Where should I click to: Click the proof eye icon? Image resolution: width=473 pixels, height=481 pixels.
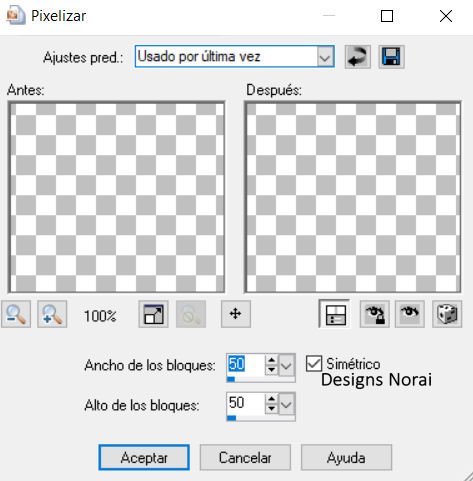pyautogui.click(x=410, y=314)
